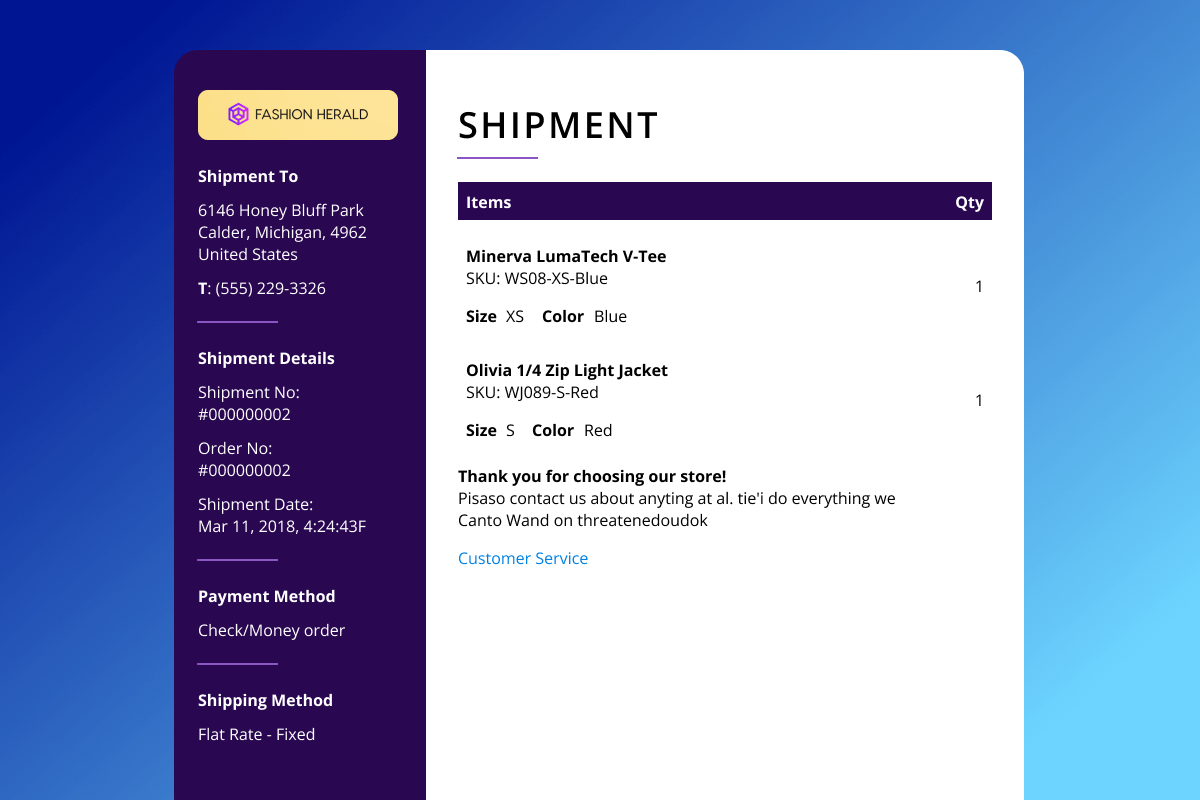Click the SHIPMENT page heading
Viewport: 1200px width, 800px height.
click(558, 126)
